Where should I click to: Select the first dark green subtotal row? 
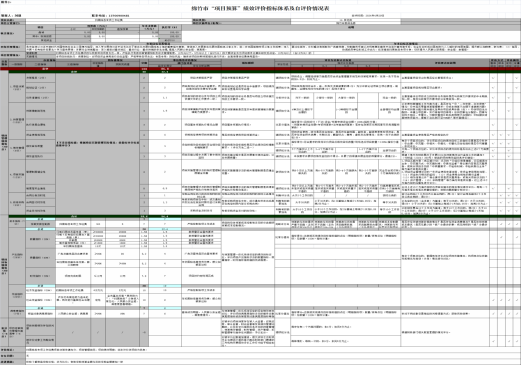pos(265,72)
